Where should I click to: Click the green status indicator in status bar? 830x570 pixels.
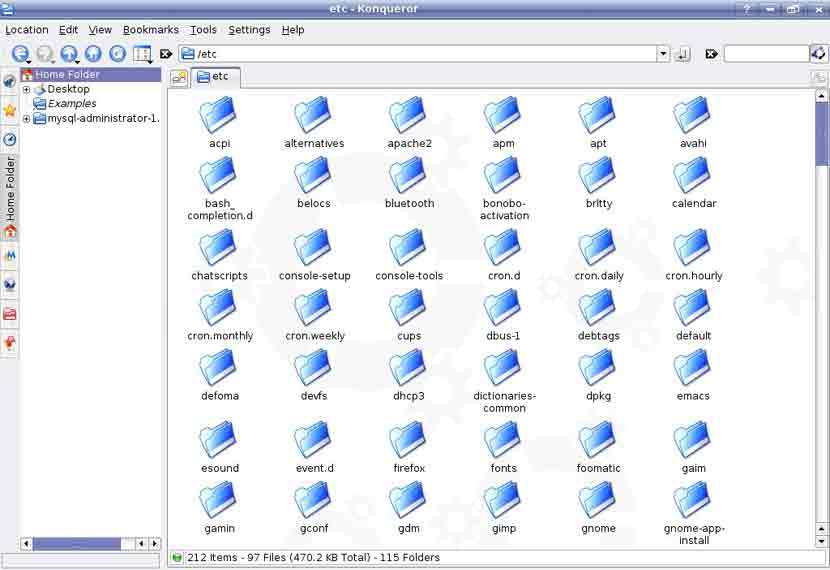pos(177,557)
